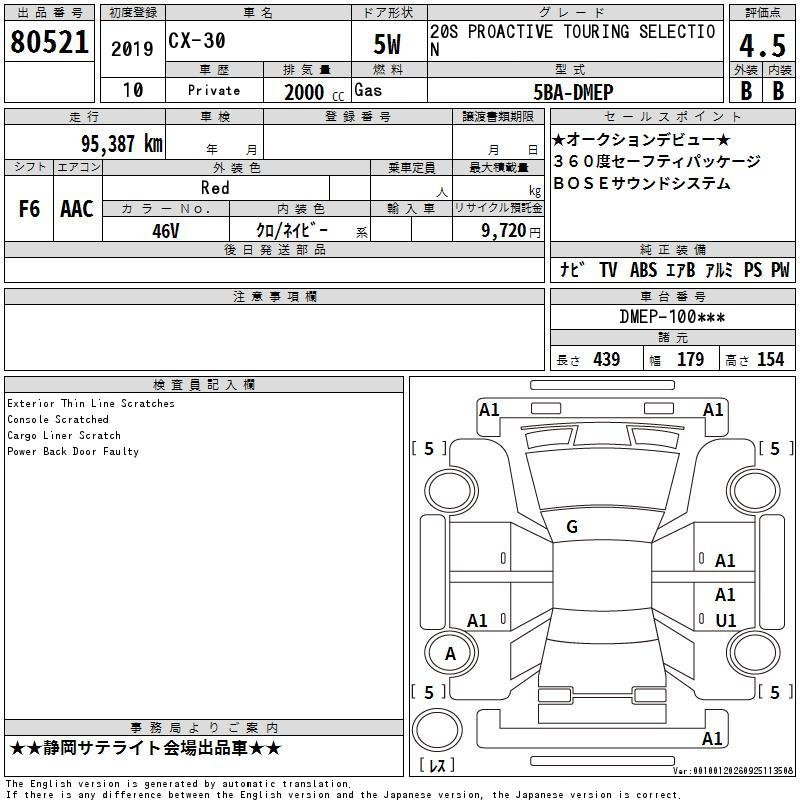The image size is (800, 800).
Task: Click the 360度セーフティパッケージ line
Action: pos(657,161)
